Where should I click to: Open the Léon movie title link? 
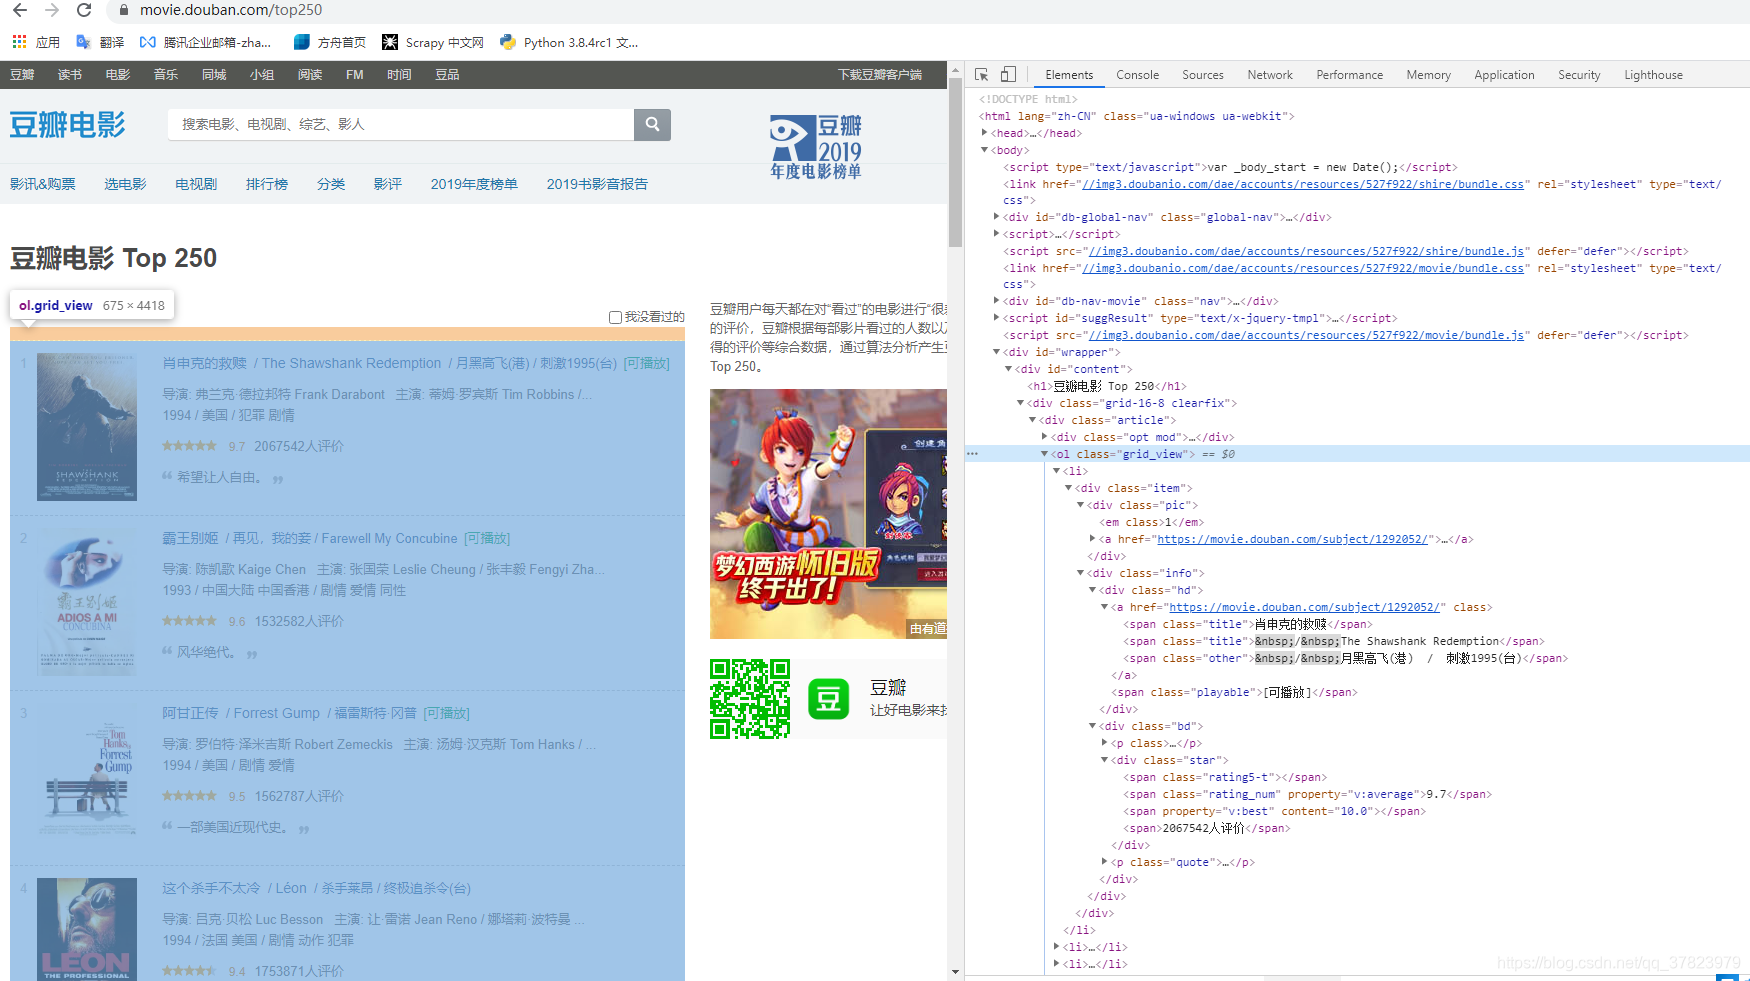click(x=316, y=888)
